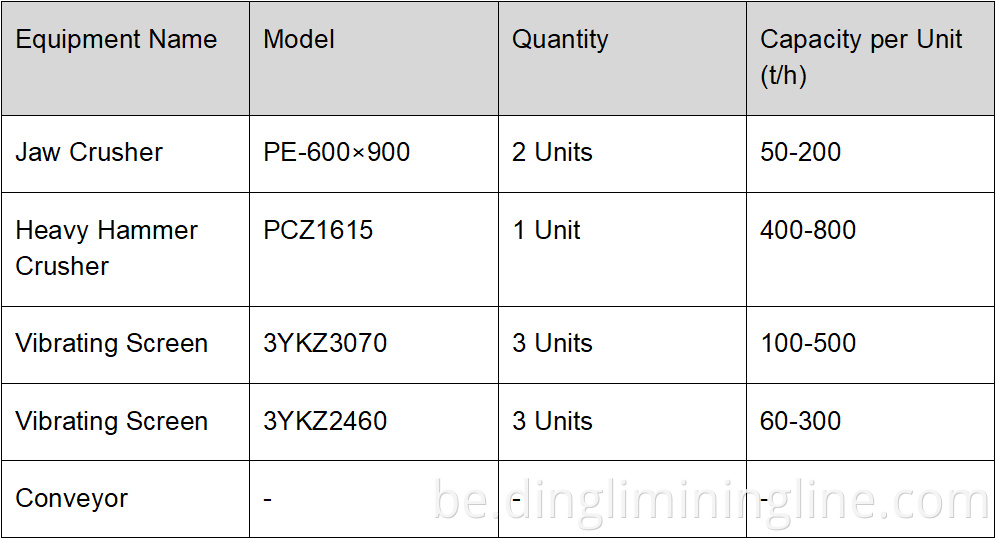
Task: Select the Capacity per Unit header
Action: 860,57
